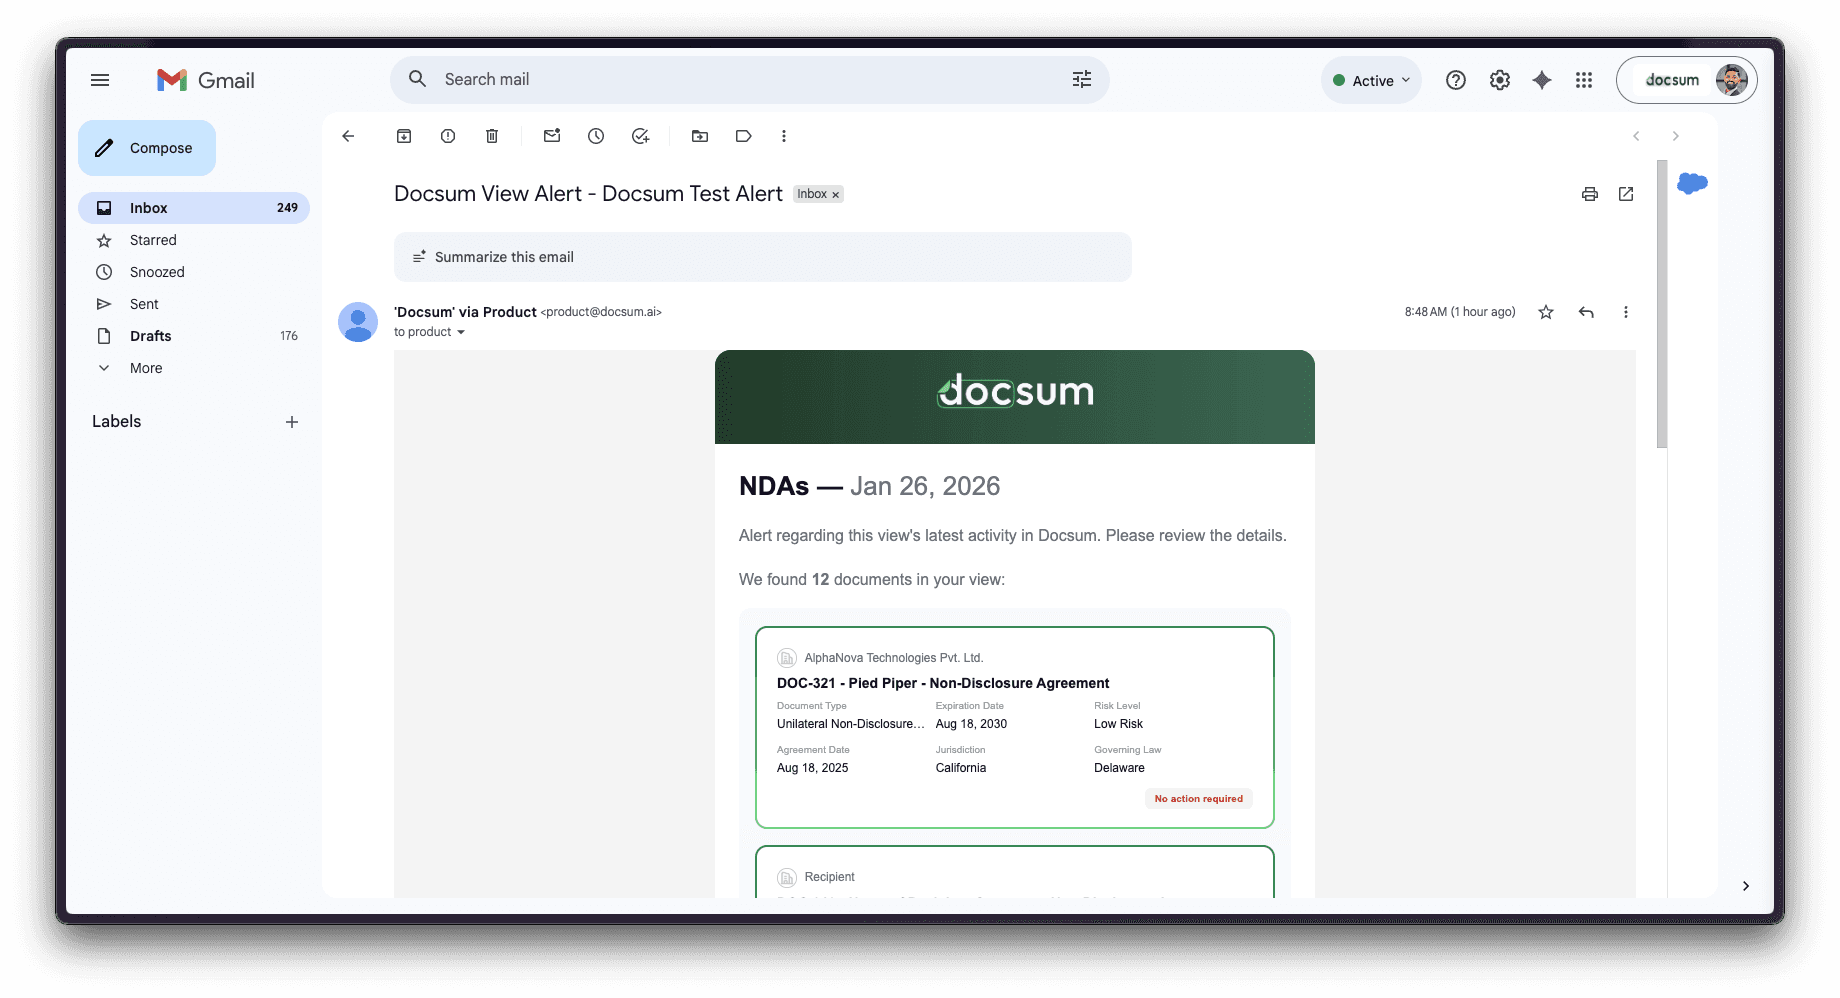Click the Low Risk value
Viewport: 1840px width, 998px height.
[1118, 724]
